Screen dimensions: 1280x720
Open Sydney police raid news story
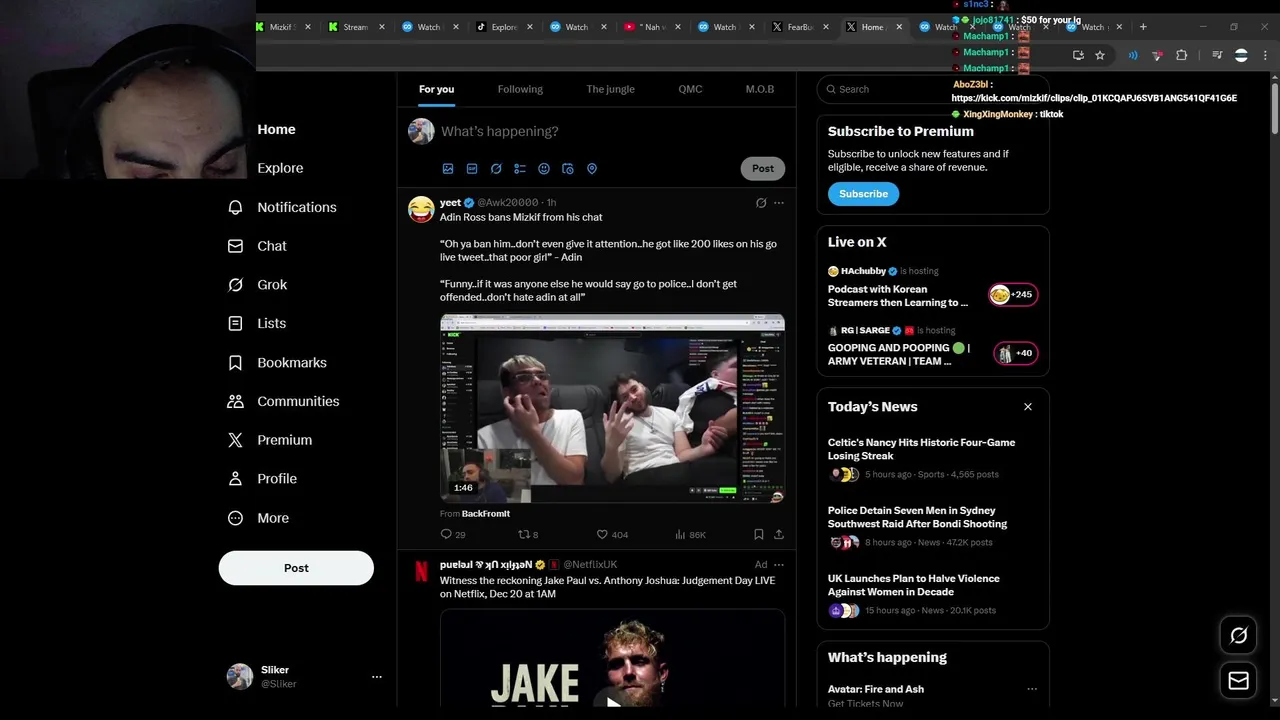coord(932,526)
